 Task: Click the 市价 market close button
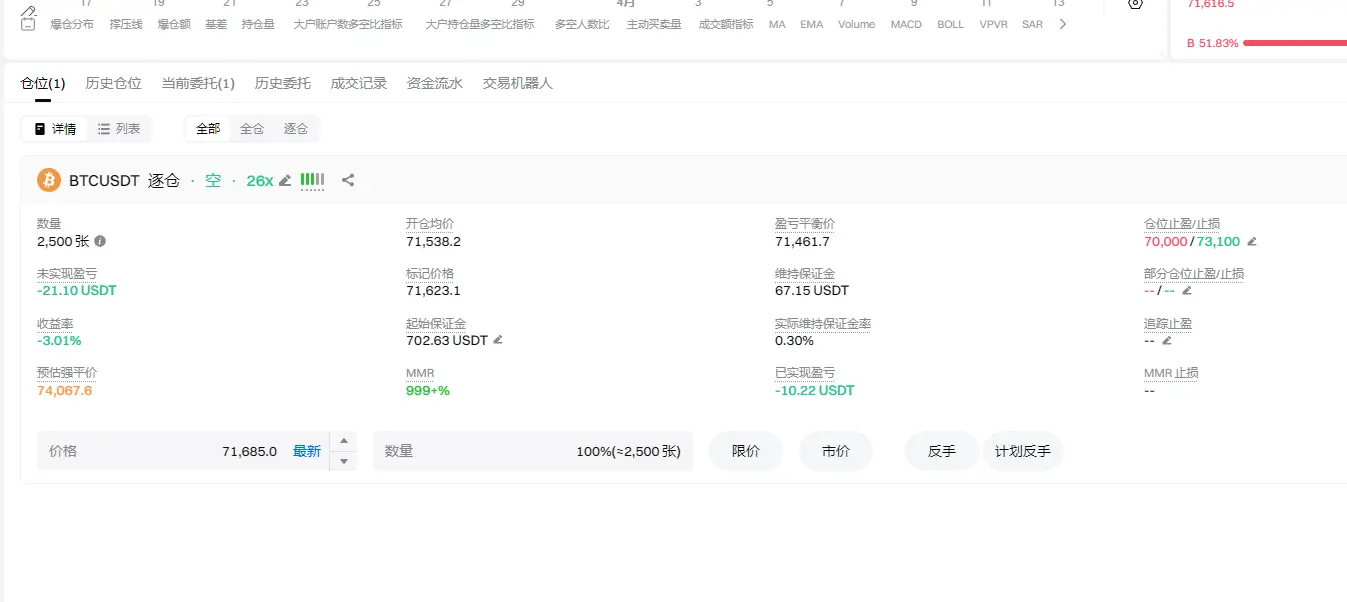click(836, 451)
